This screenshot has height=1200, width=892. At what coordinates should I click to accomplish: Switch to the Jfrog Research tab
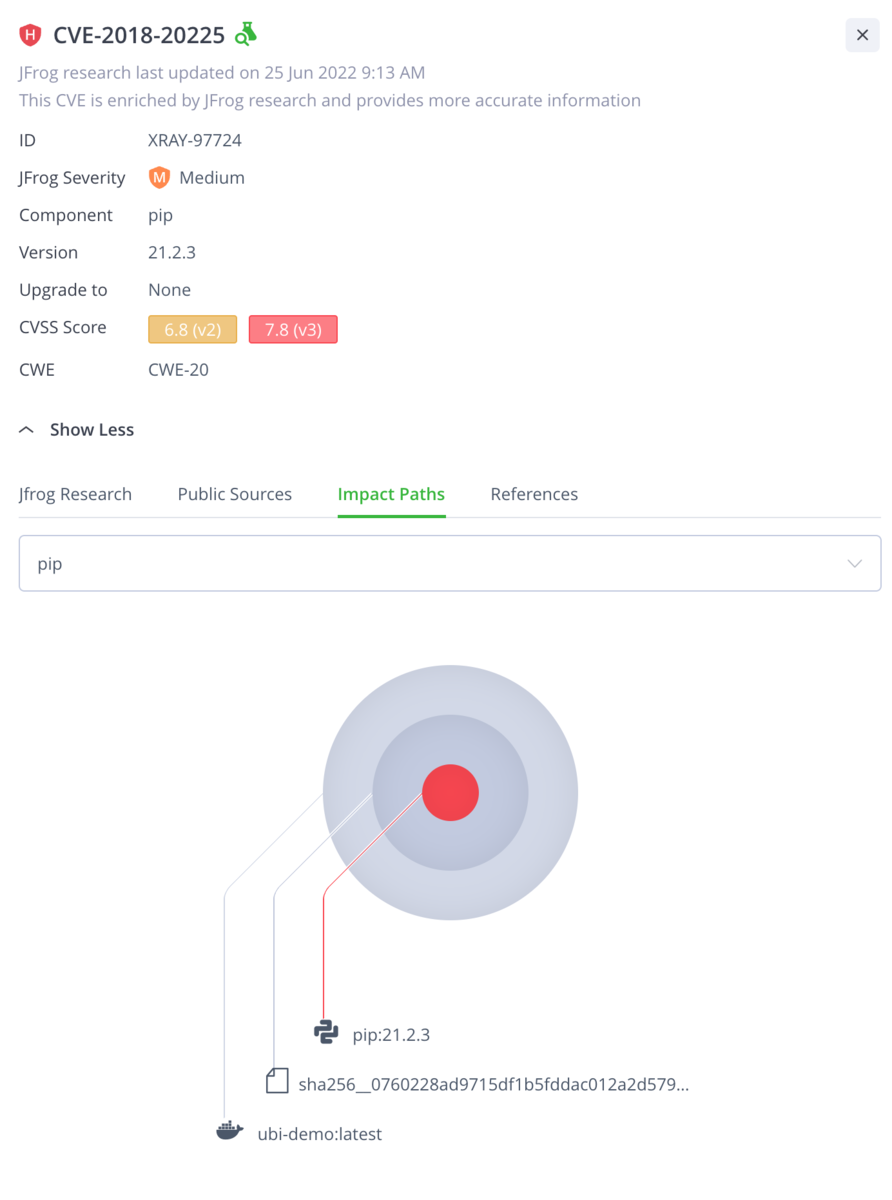[x=75, y=494]
